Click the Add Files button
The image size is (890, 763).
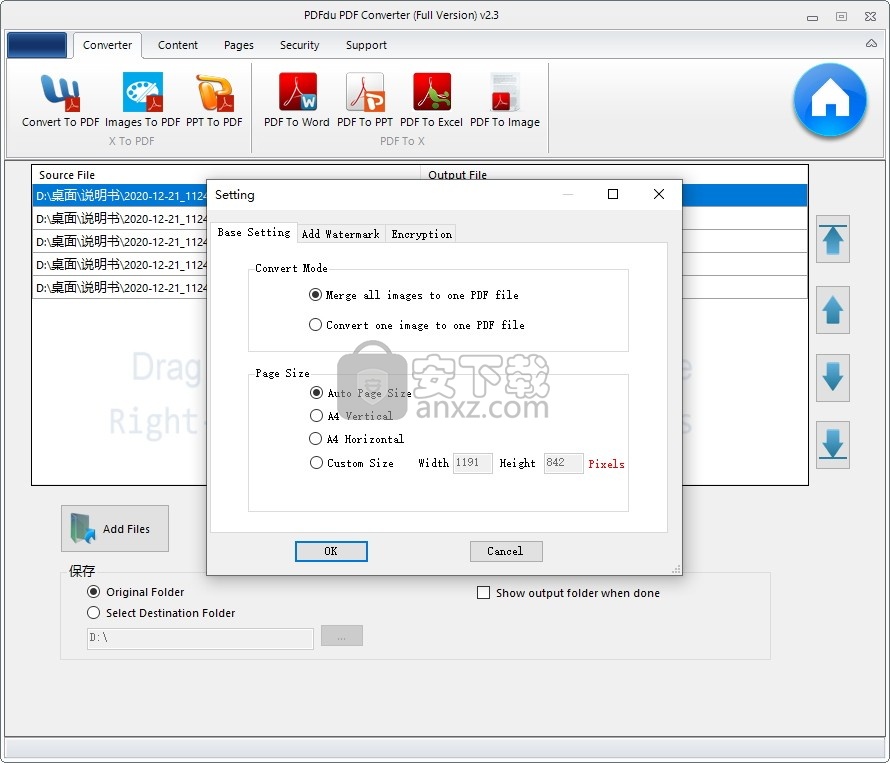[x=115, y=529]
